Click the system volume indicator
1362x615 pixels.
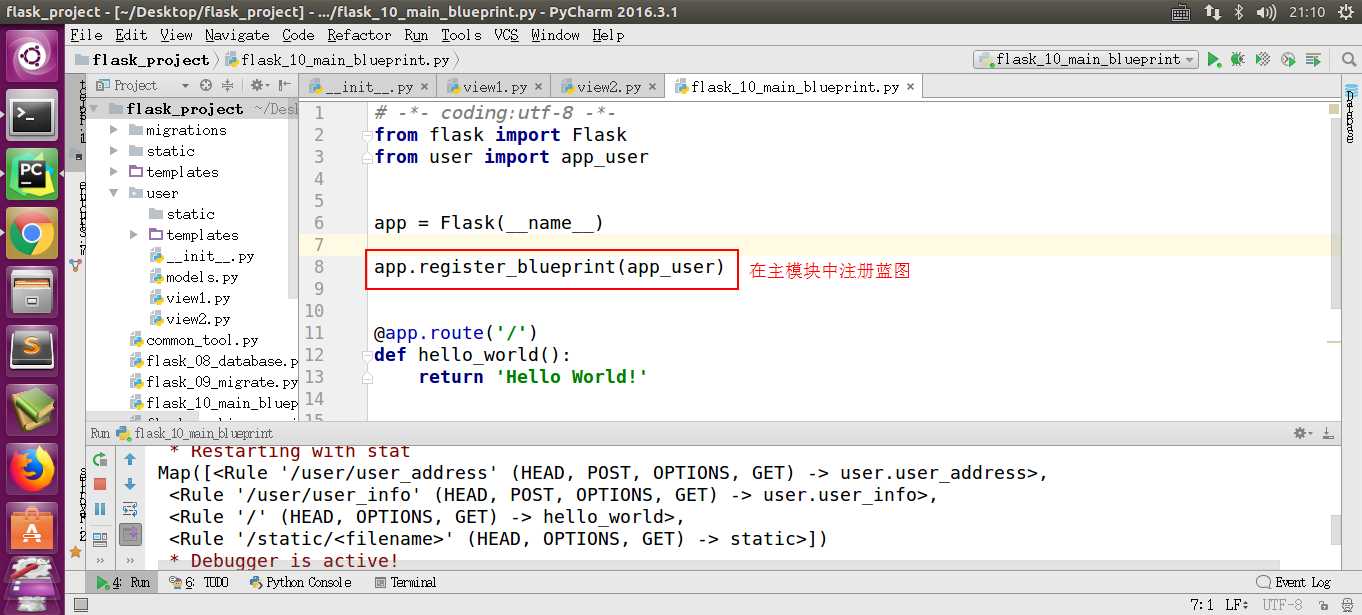1267,12
